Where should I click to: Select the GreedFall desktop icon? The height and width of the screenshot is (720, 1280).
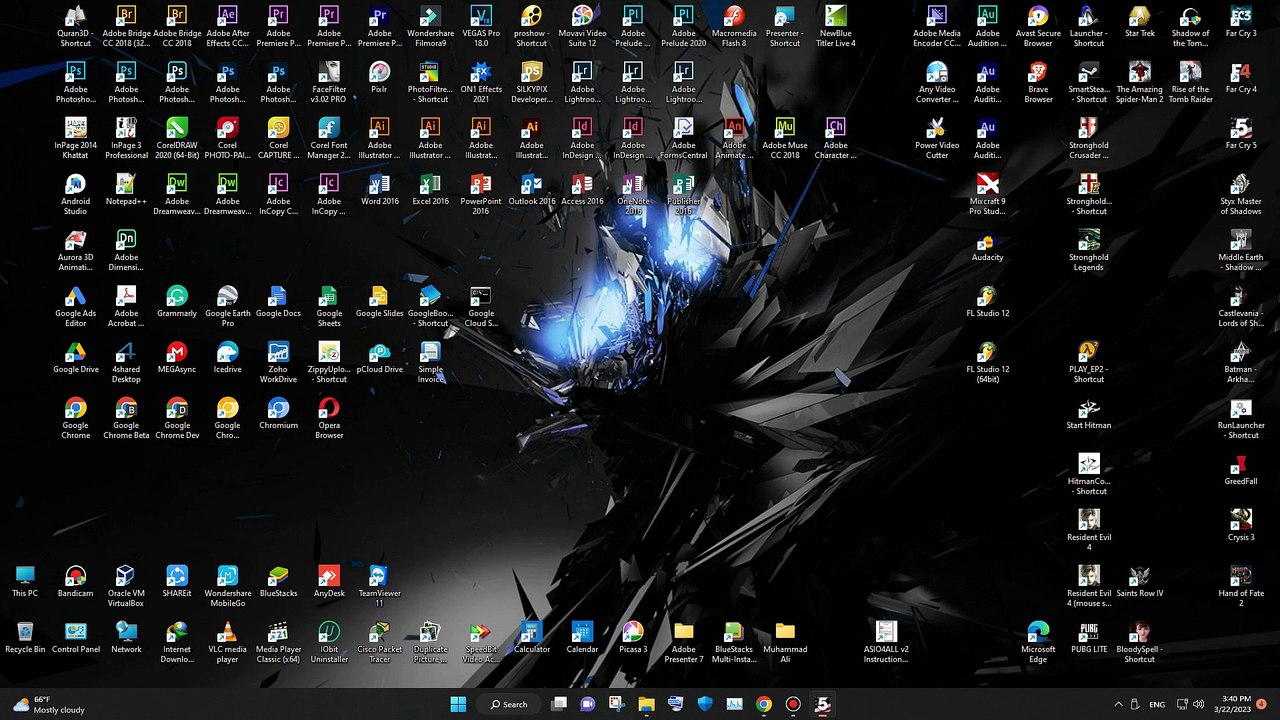1241,469
